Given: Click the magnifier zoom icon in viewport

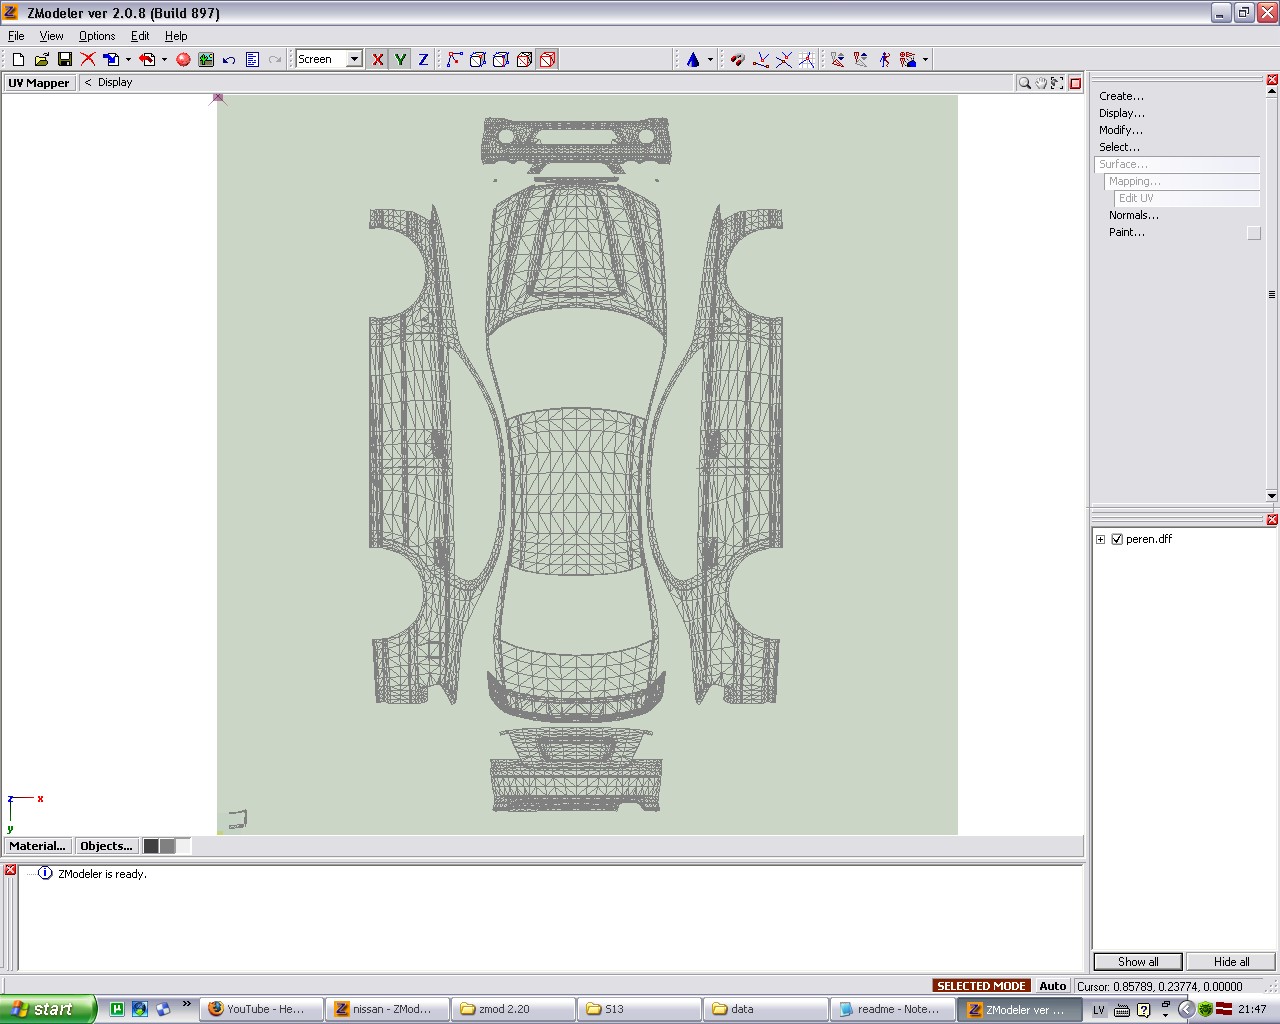Looking at the screenshot, I should 1024,83.
